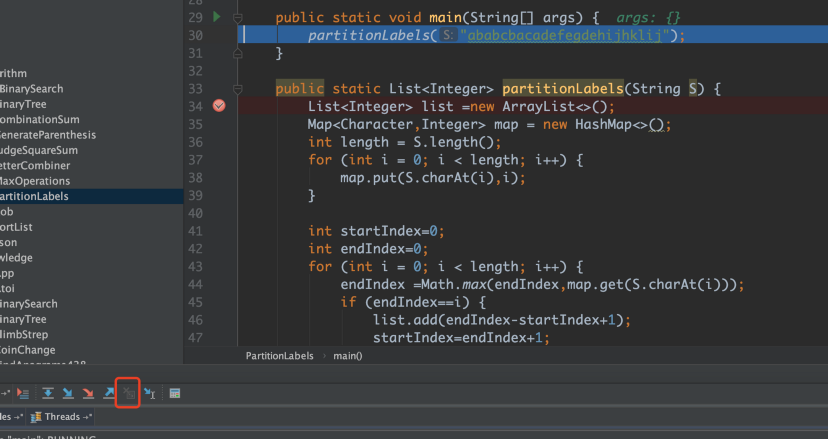Click the main() breadcrumb item
This screenshot has width=828, height=439.
[347, 355]
